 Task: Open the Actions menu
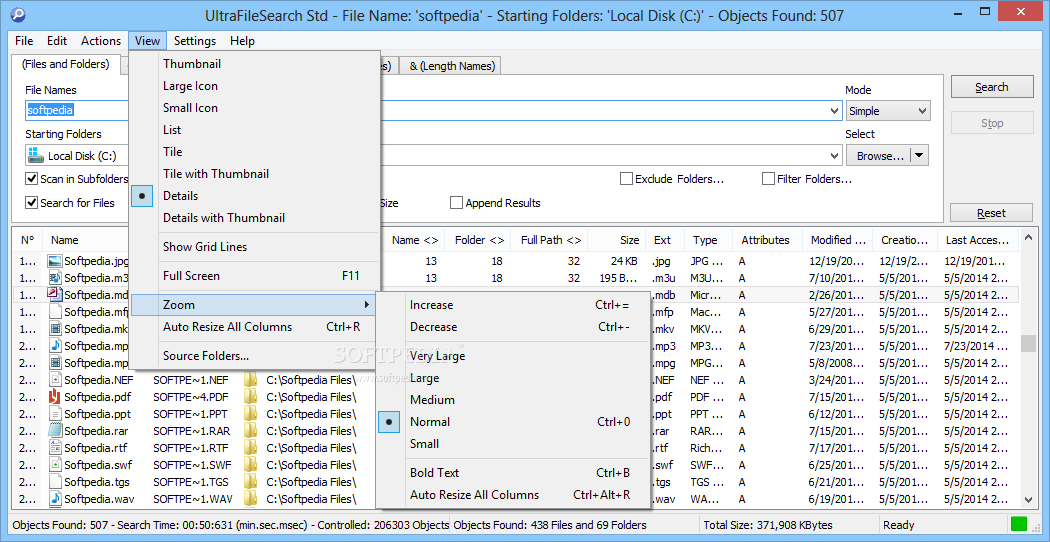(x=101, y=41)
